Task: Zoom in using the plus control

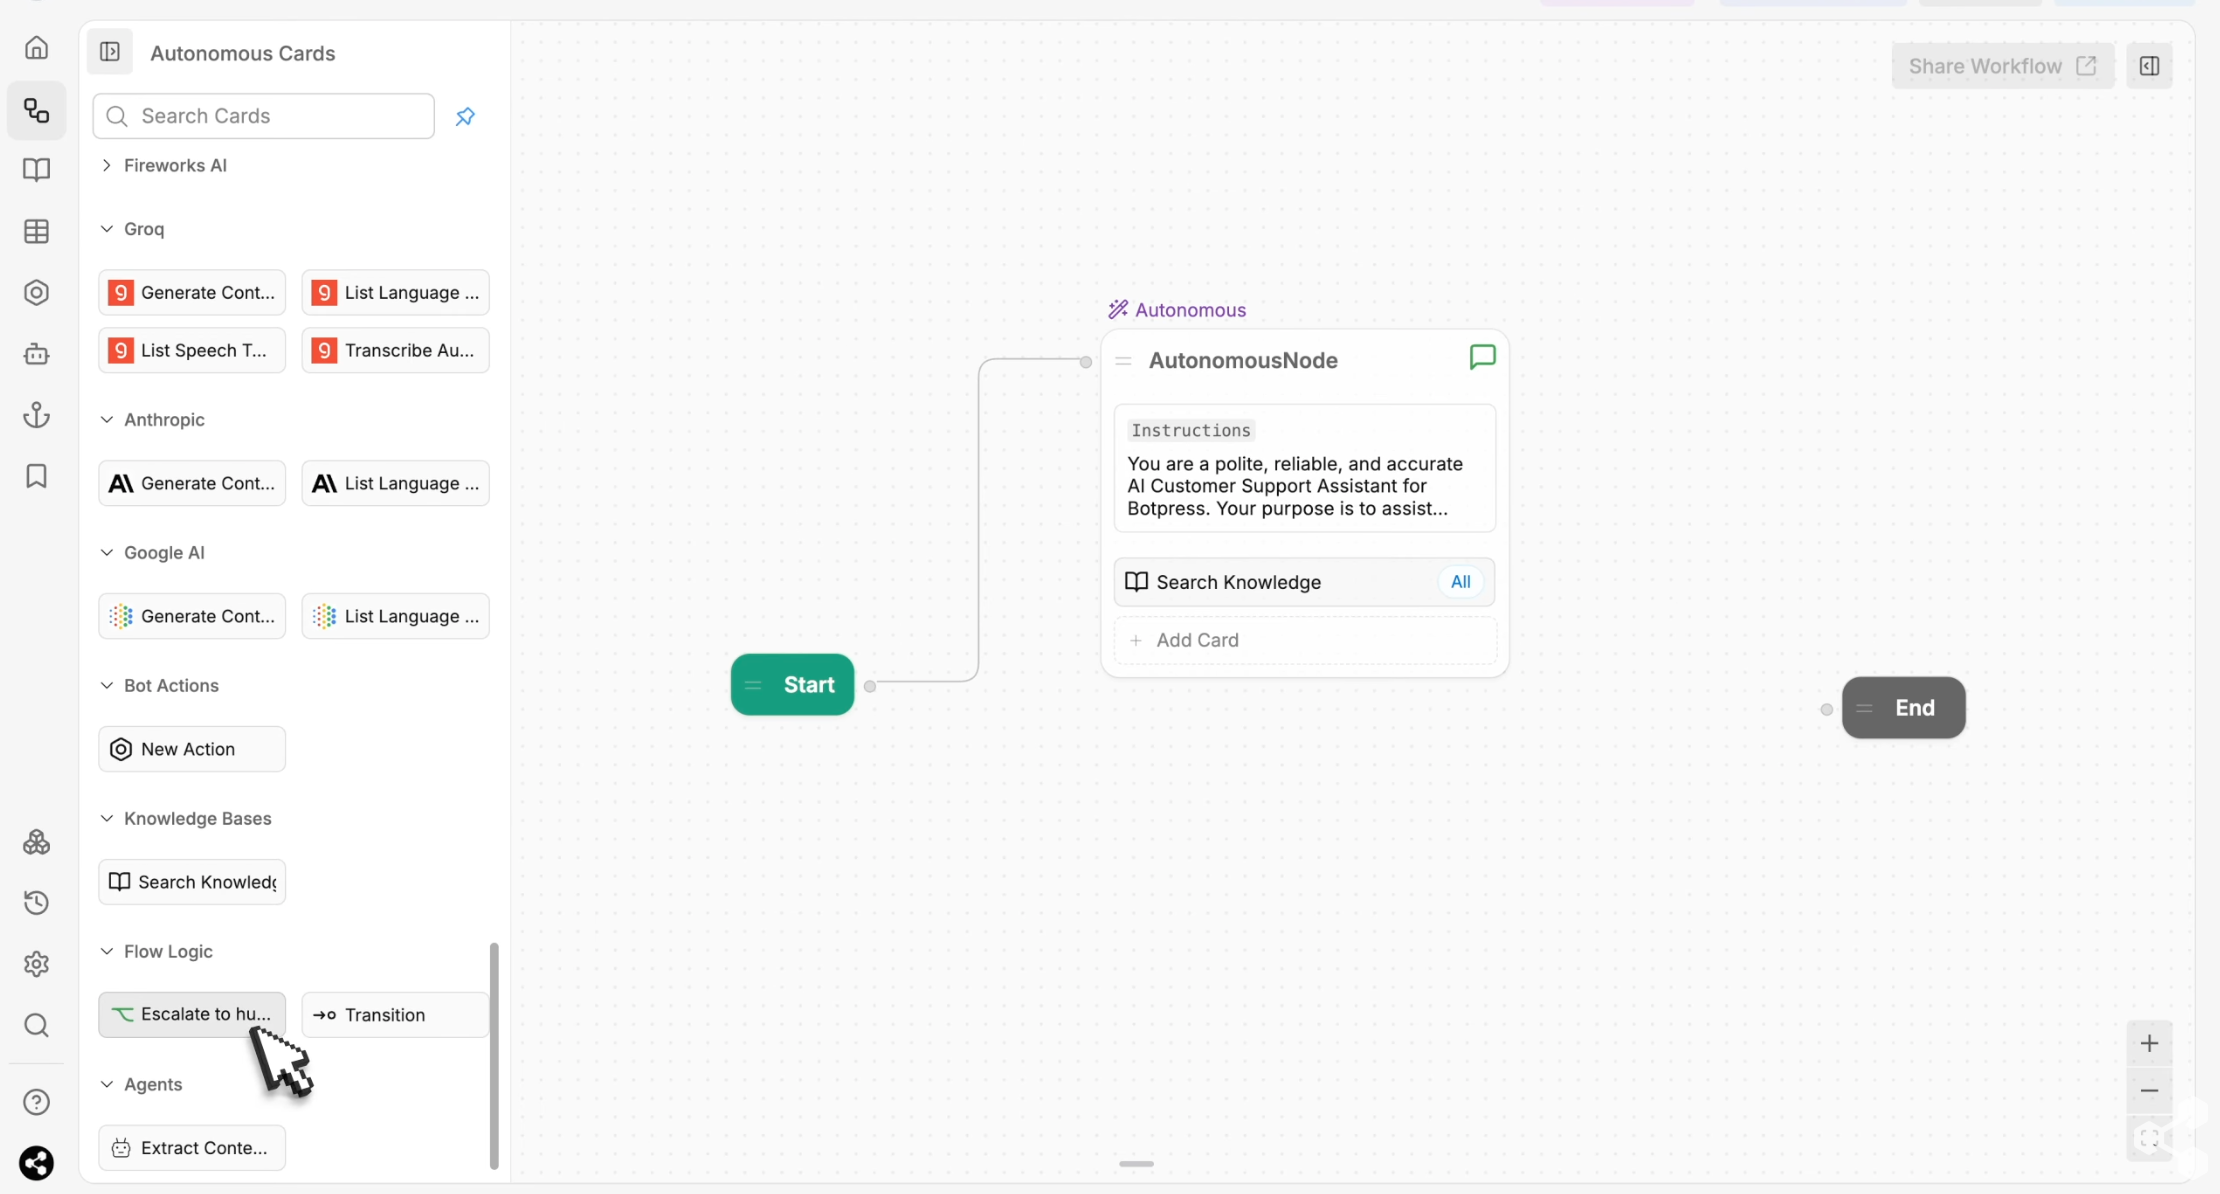Action: point(2150,1043)
